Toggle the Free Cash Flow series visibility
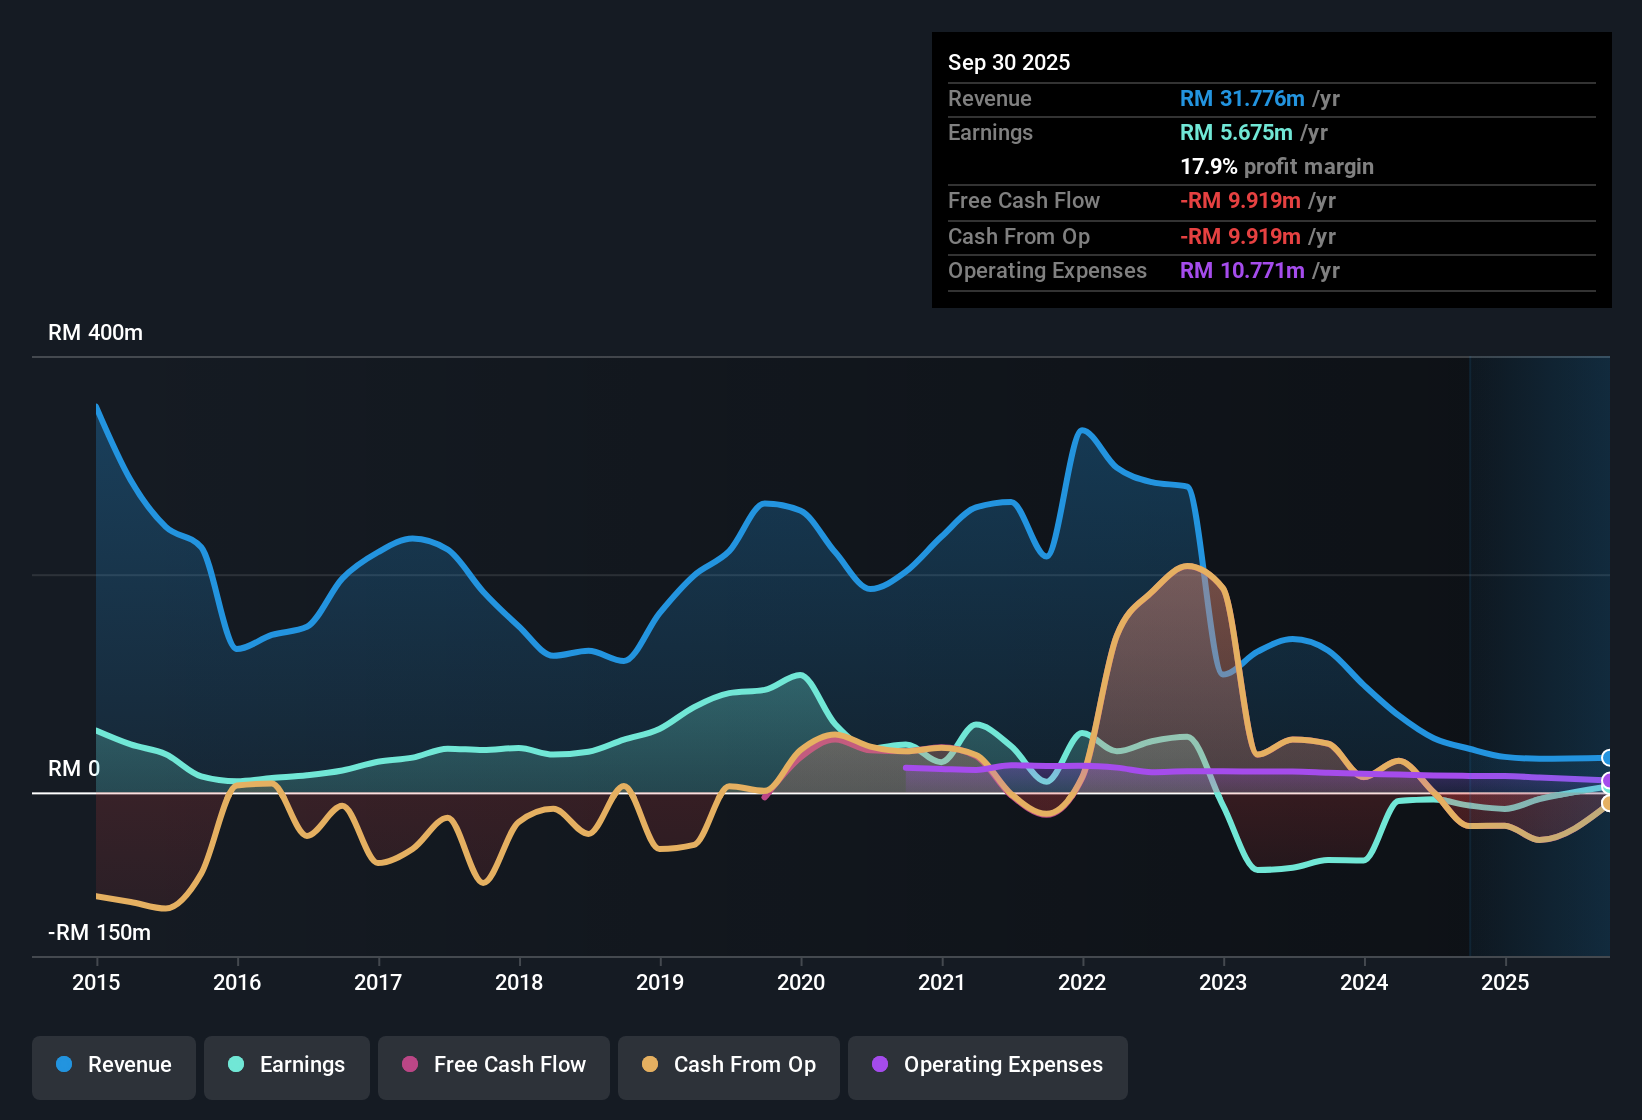The width and height of the screenshot is (1642, 1120). click(493, 1065)
